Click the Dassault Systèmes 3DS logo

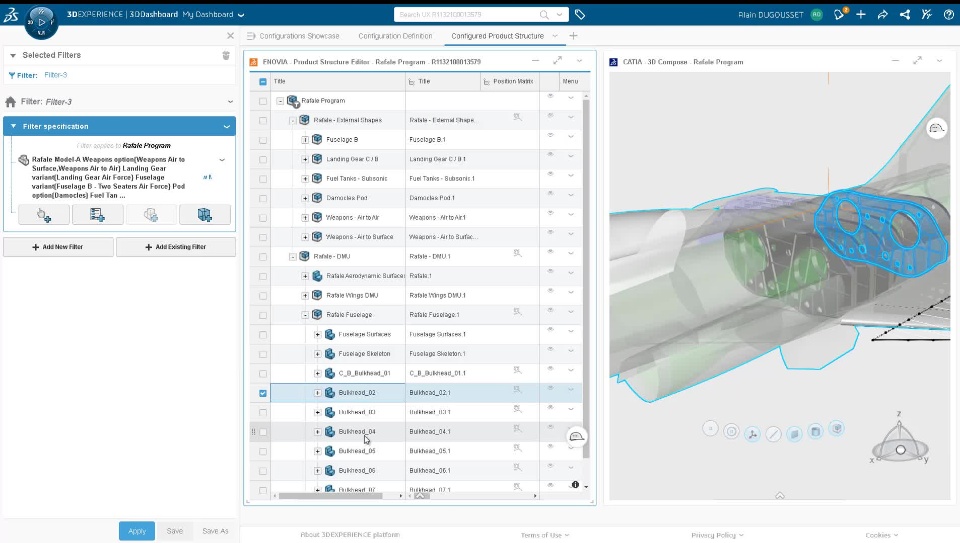click(11, 15)
